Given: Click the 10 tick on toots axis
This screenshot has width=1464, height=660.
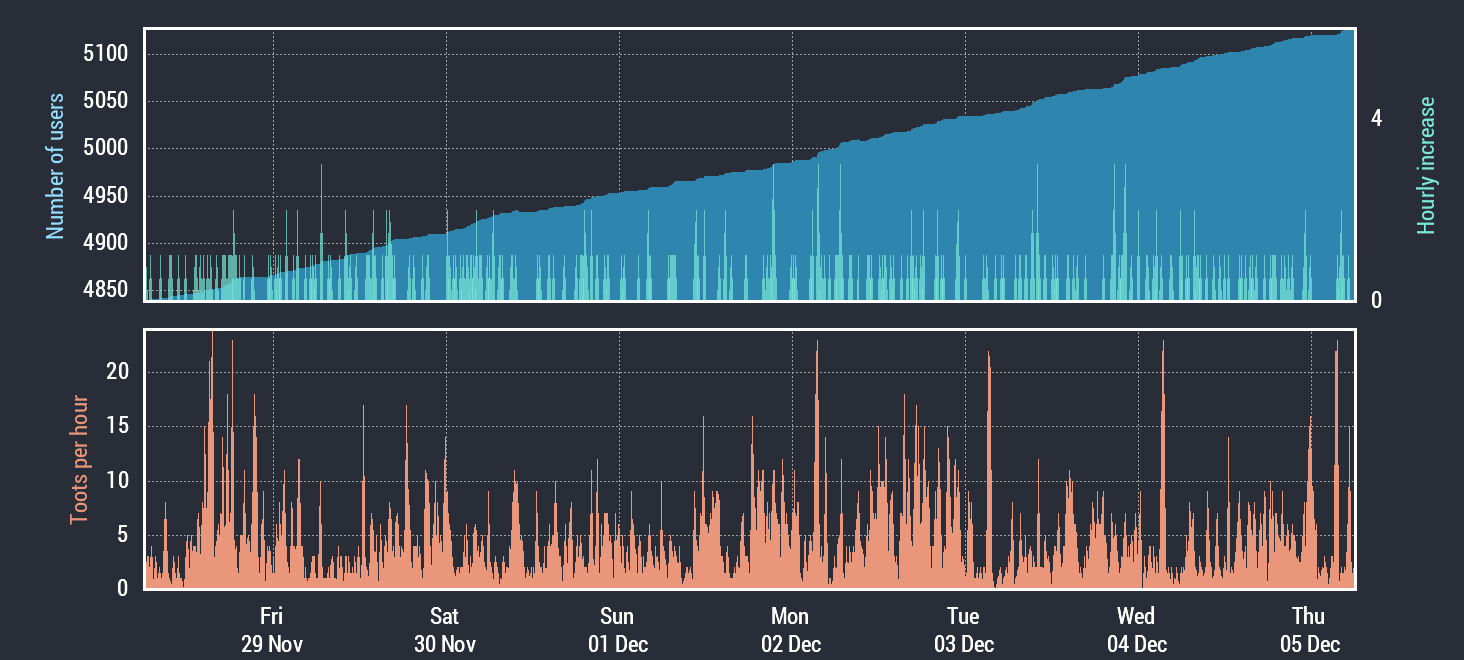Looking at the screenshot, I should coord(119,481).
